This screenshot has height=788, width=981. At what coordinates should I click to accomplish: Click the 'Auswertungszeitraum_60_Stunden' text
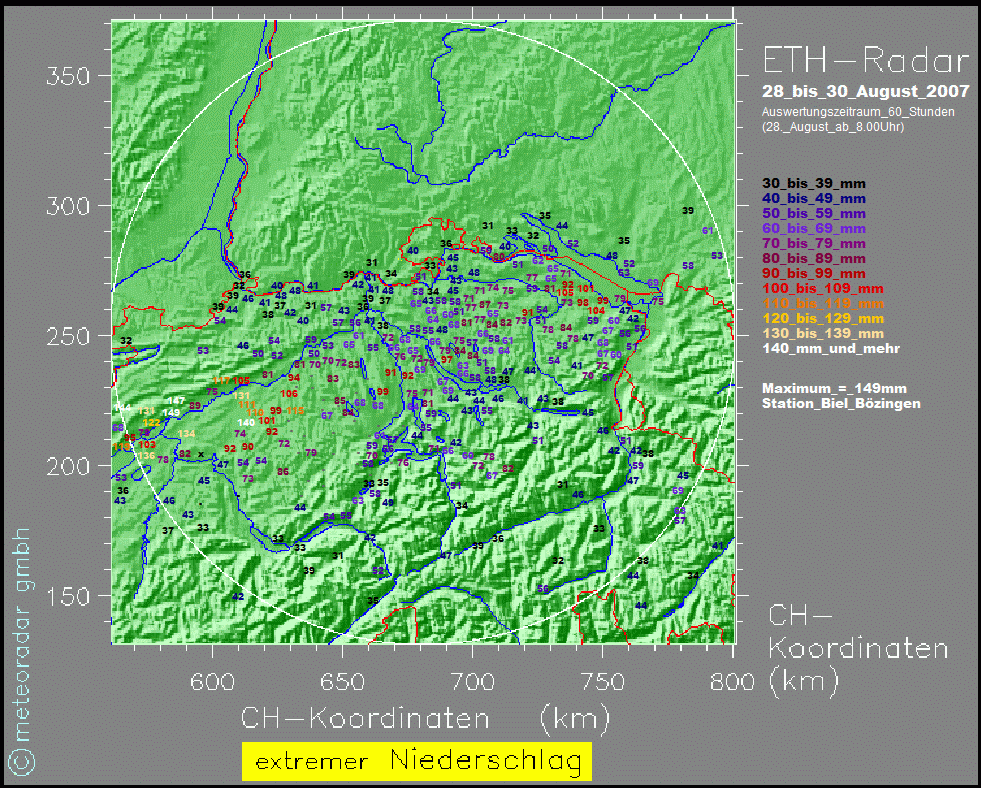(858, 112)
